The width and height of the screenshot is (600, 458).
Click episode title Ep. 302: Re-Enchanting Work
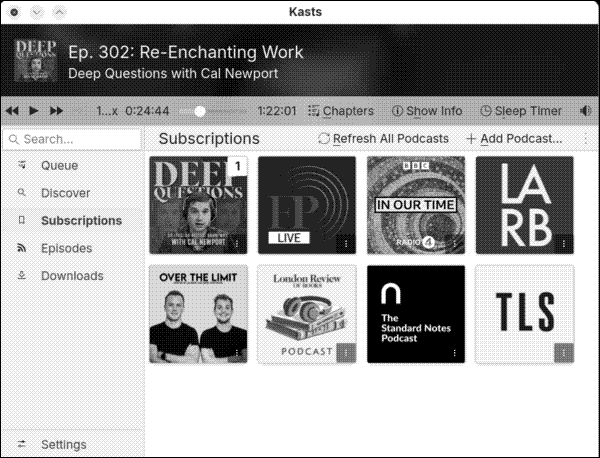coord(186,52)
